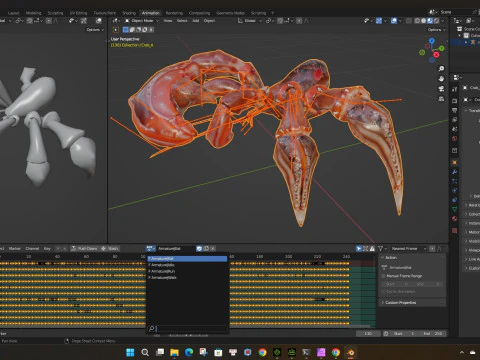Click the action name field
480x360 pixels.
[176, 249]
